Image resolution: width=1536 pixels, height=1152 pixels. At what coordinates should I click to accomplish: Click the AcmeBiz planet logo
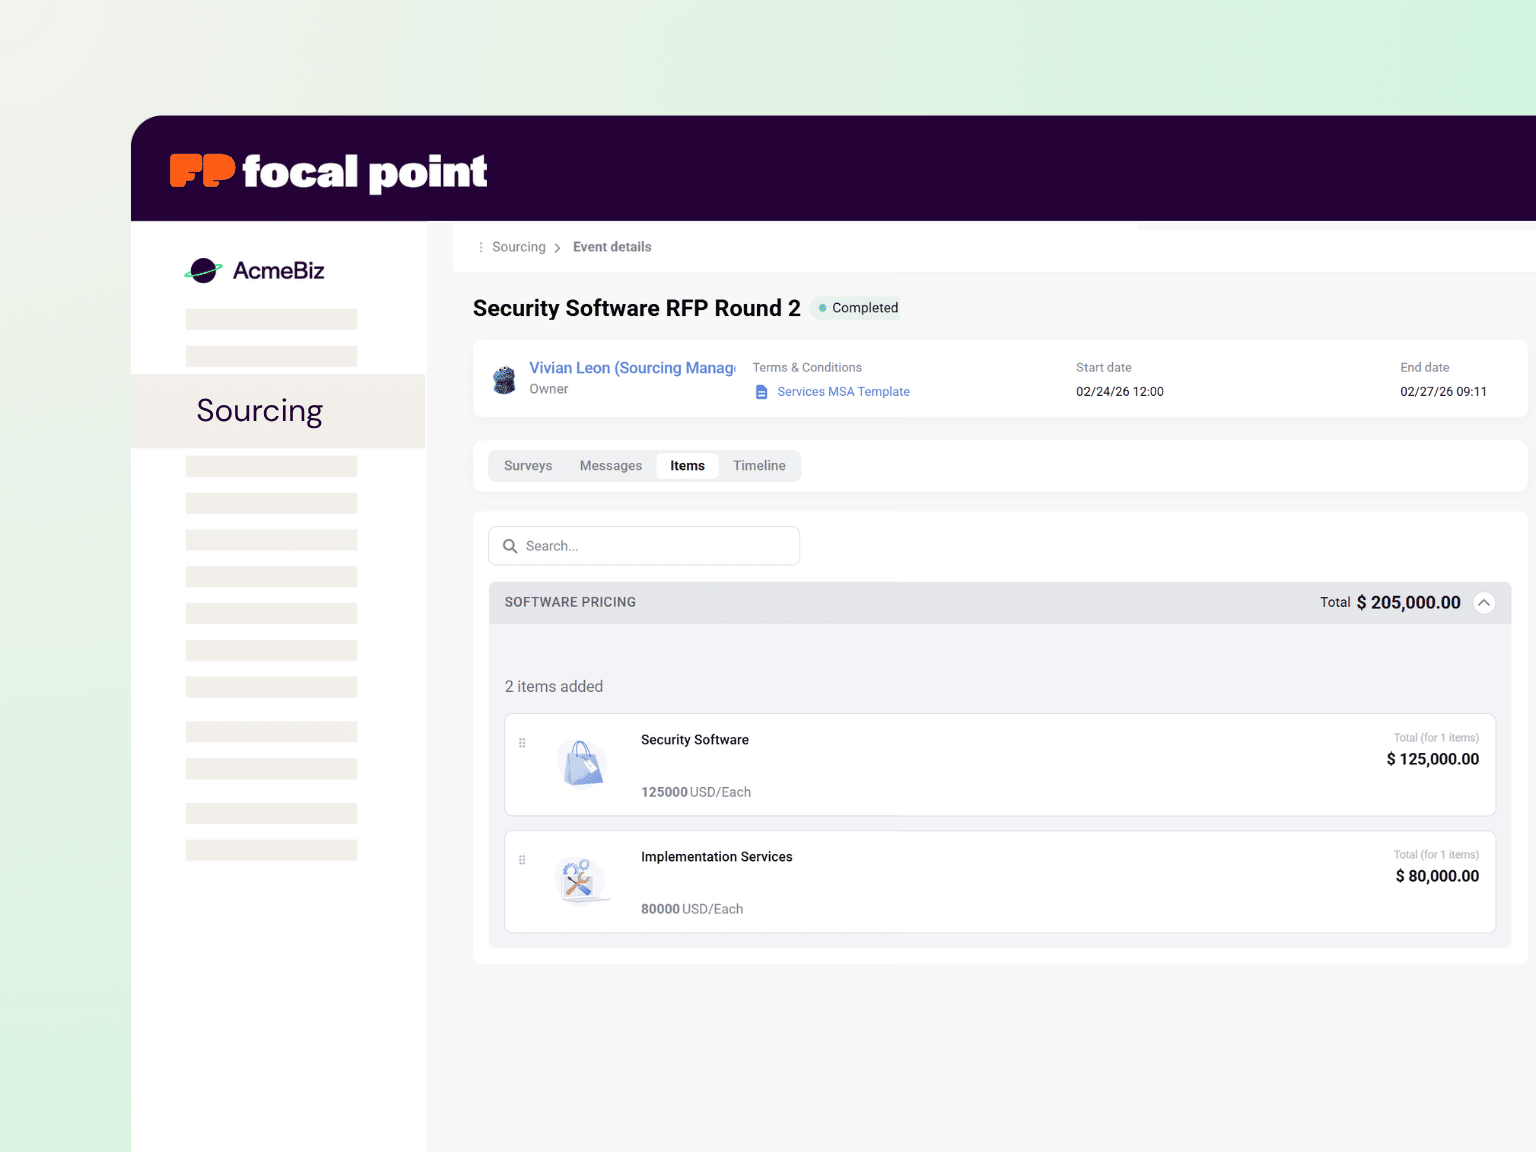pos(203,269)
